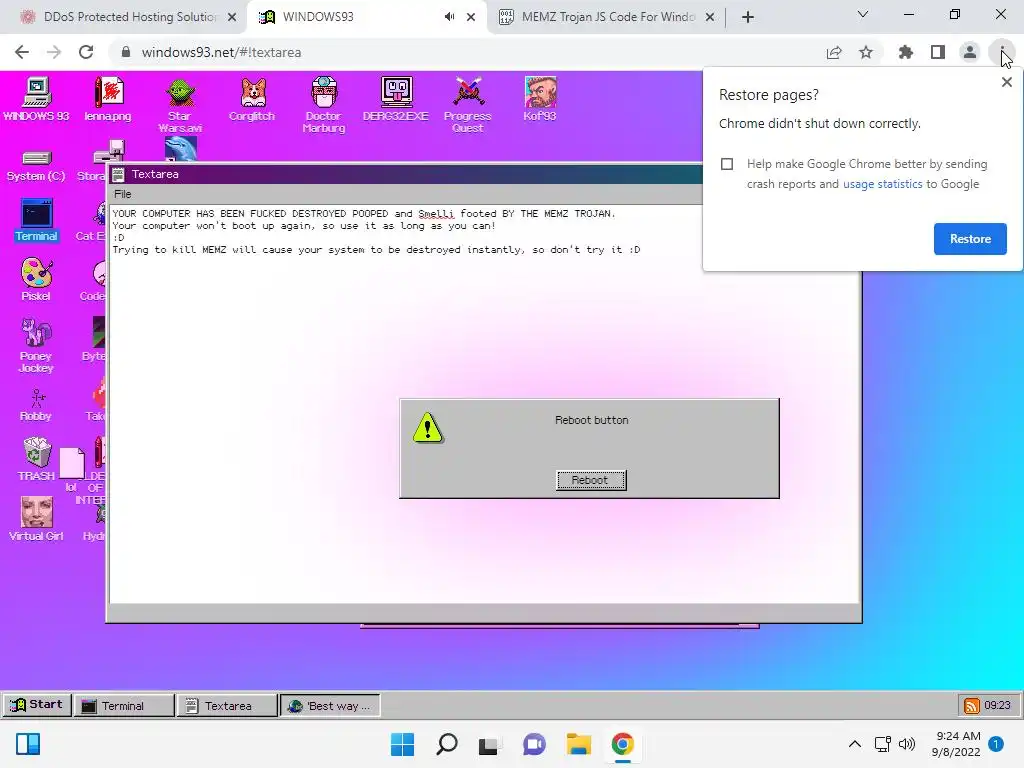Open Chat app on Windows taskbar
1024x768 pixels.
[x=534, y=744]
